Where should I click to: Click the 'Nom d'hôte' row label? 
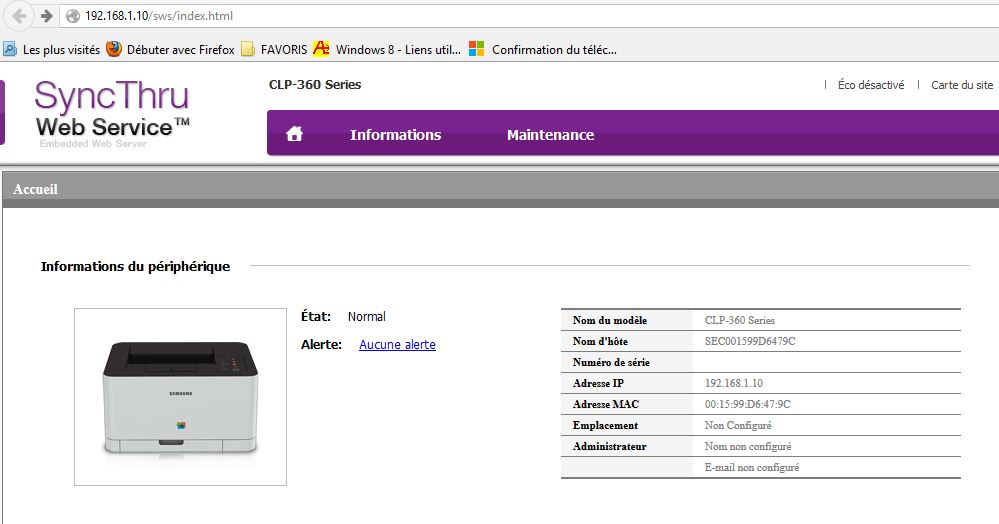[600, 341]
